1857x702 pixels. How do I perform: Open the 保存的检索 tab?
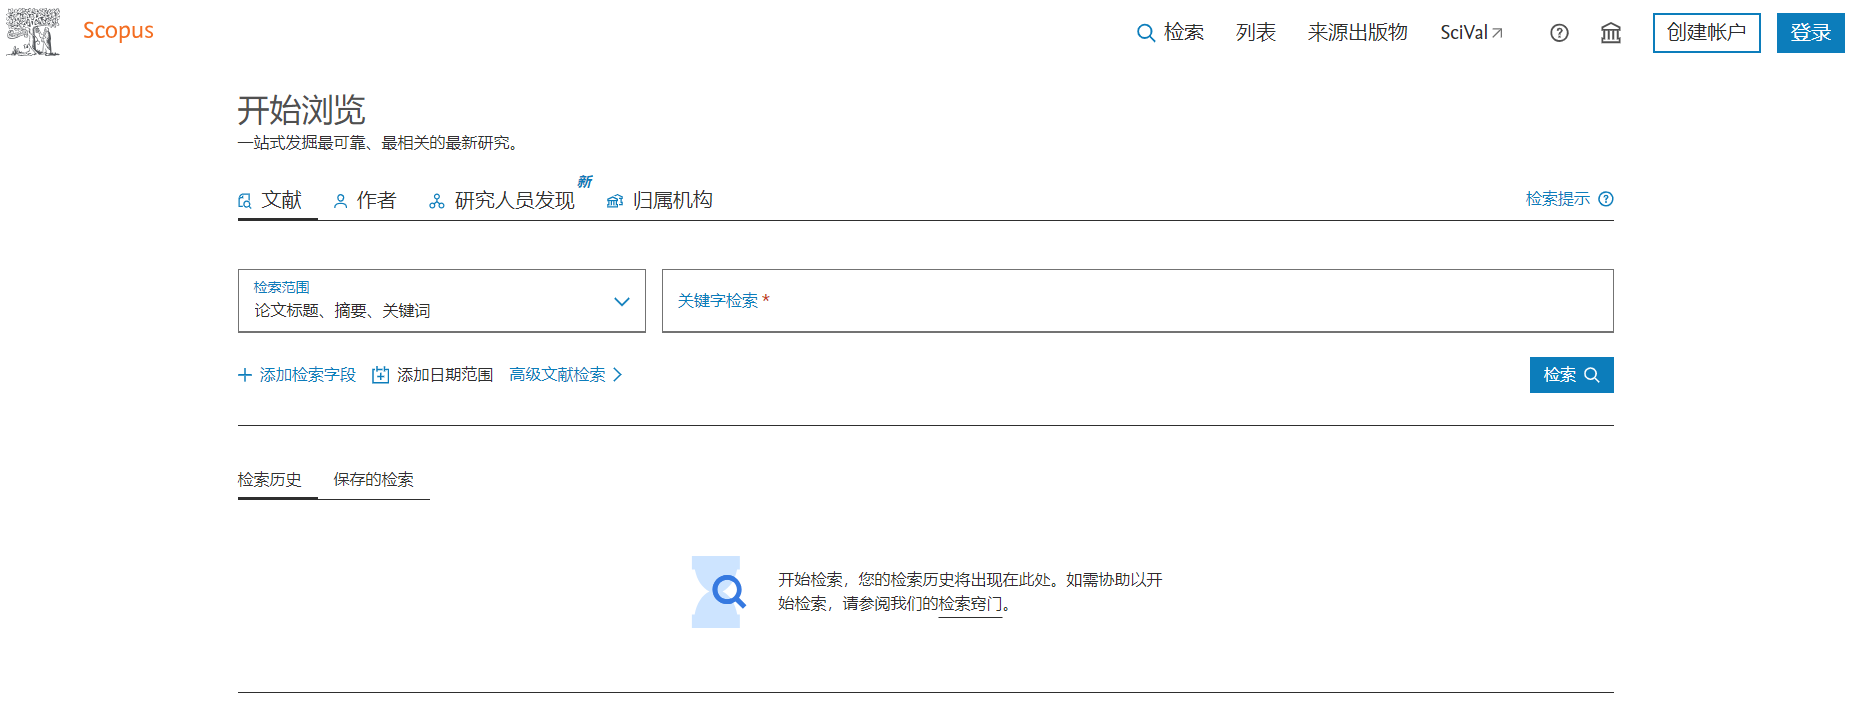(373, 480)
